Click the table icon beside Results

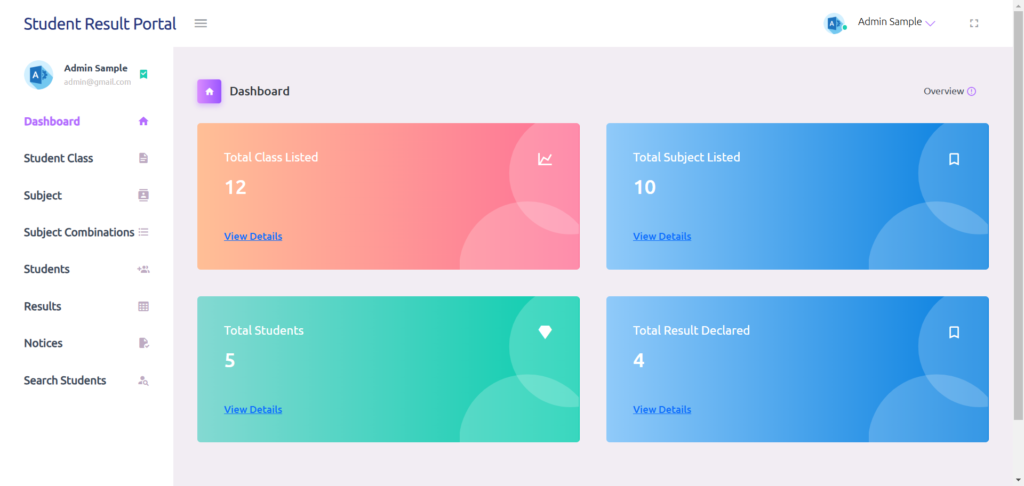[x=144, y=306]
